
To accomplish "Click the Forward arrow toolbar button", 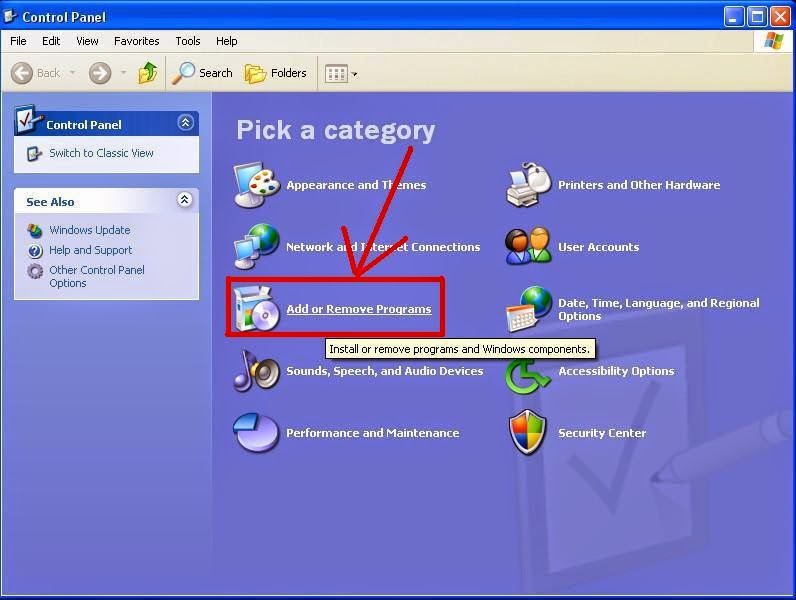I will (100, 73).
